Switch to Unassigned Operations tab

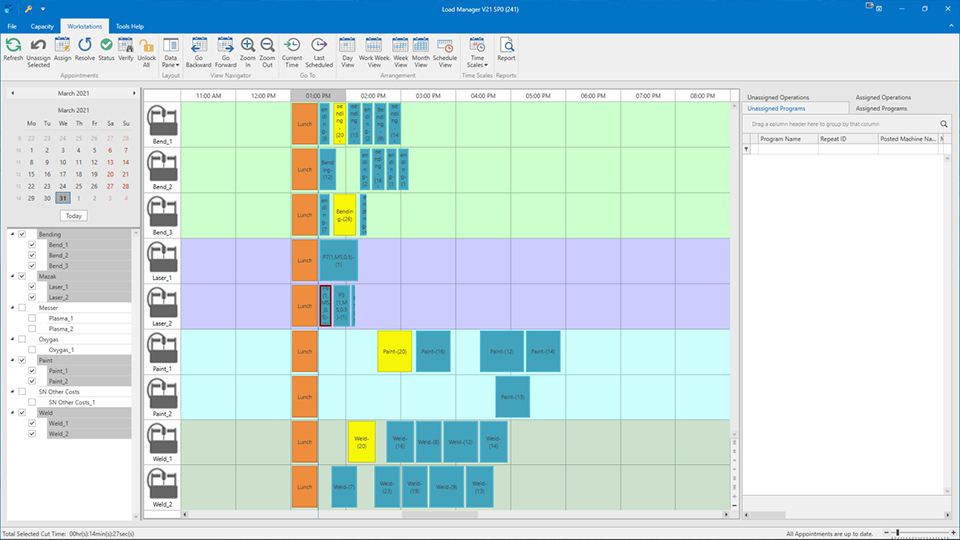[x=778, y=97]
